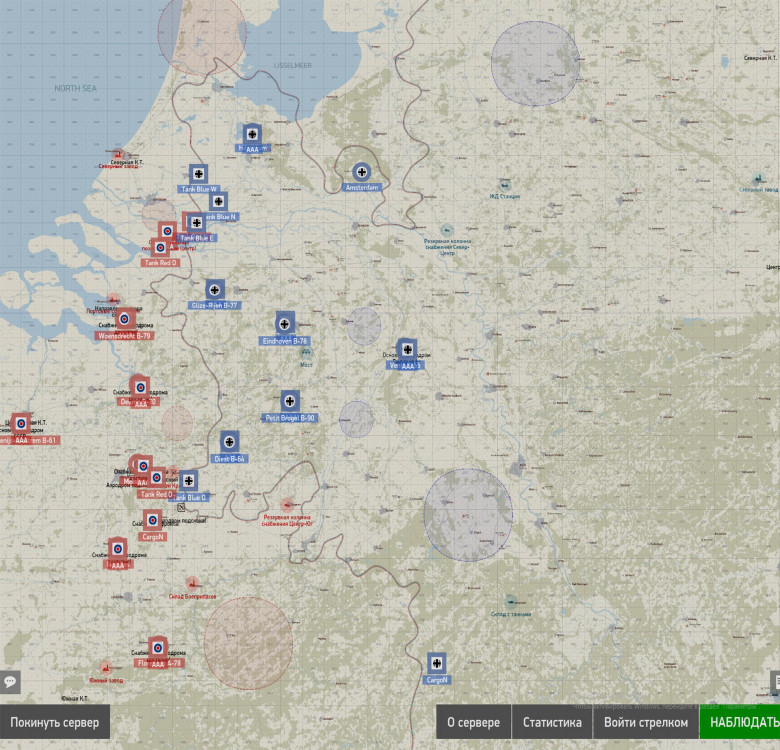Click the Склад Боеприпасов depot icon
This screenshot has width=780, height=750.
(192, 583)
